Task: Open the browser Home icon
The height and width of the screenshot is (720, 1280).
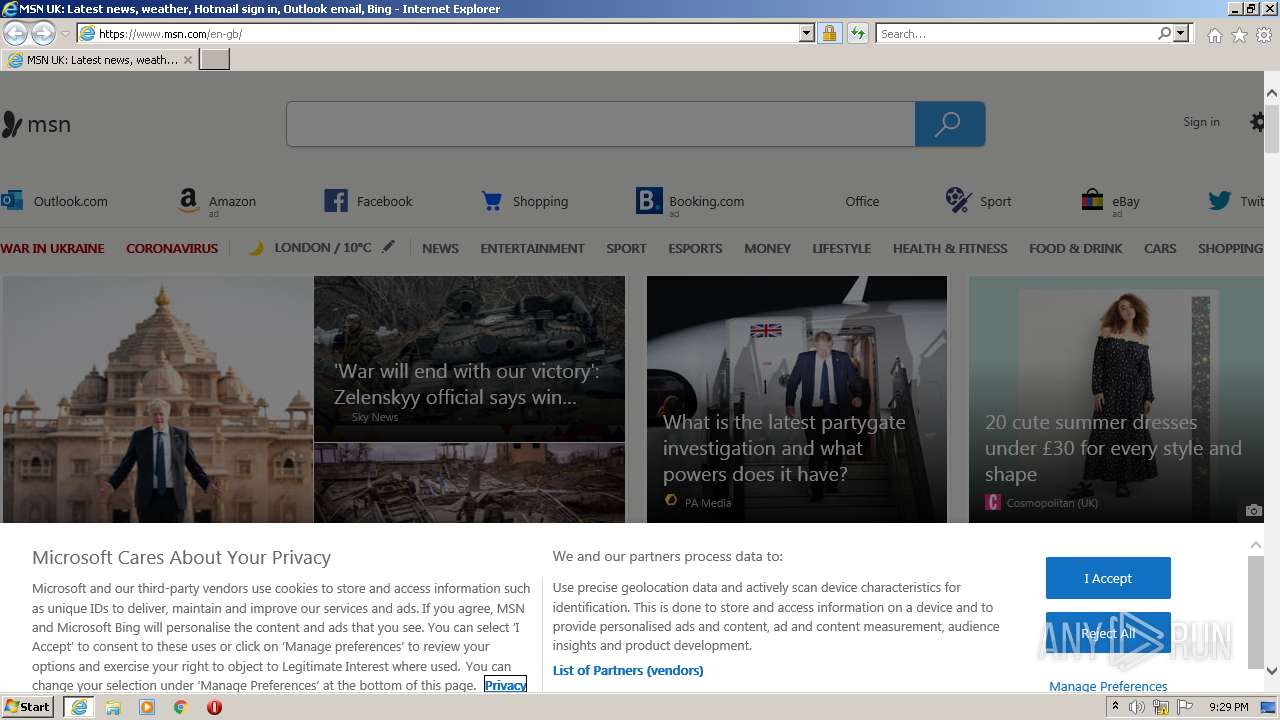Action: pos(1214,34)
